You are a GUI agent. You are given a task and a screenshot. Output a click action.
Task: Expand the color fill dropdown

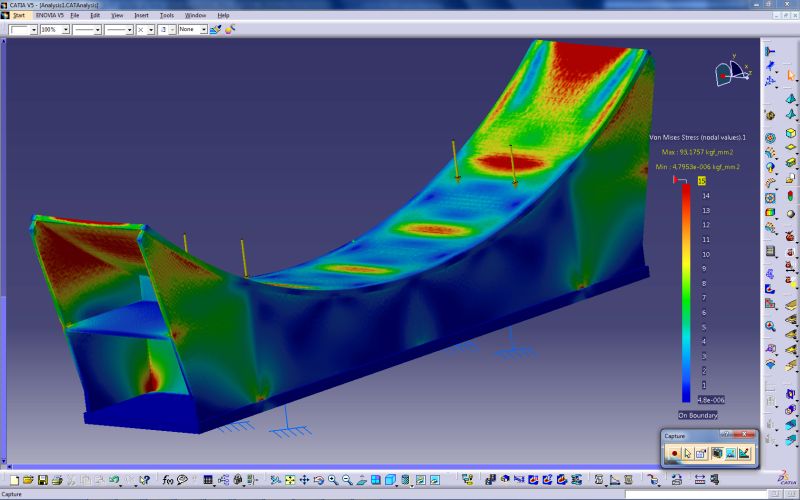34,30
